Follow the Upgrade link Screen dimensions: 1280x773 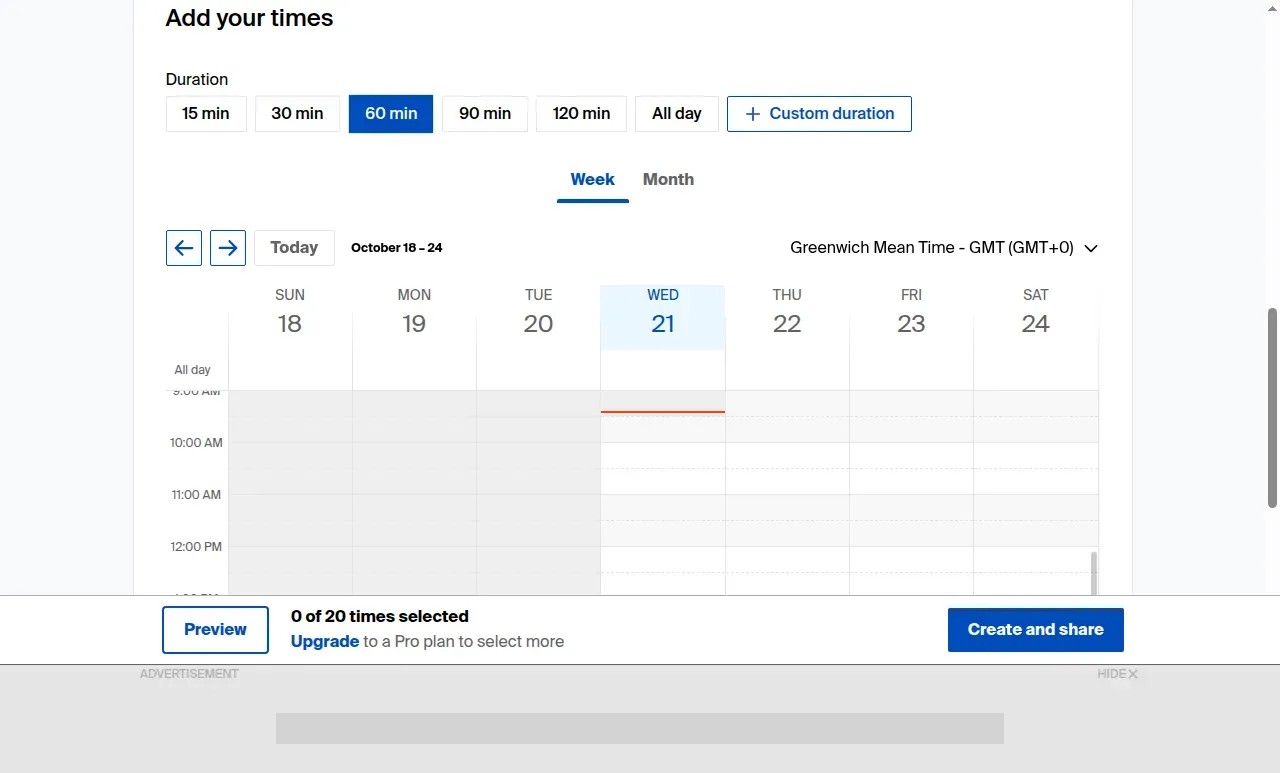(x=325, y=642)
